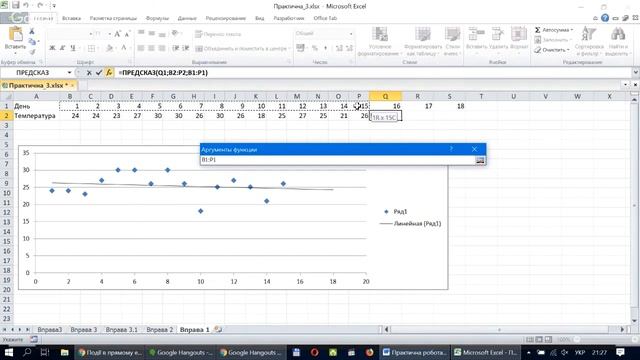Cancel formula entry with the X icon
This screenshot has height=360, width=640.
coord(89,73)
